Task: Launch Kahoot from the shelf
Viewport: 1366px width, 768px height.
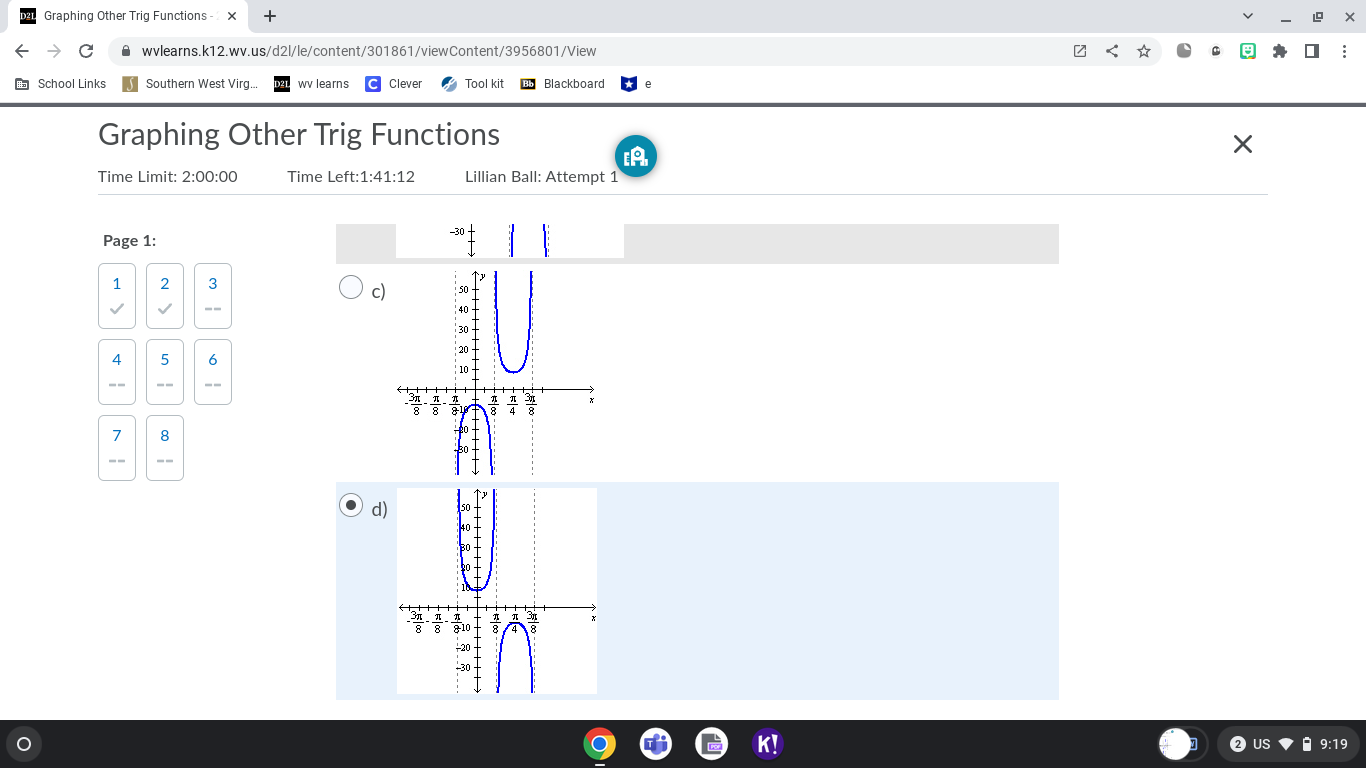Action: click(767, 744)
